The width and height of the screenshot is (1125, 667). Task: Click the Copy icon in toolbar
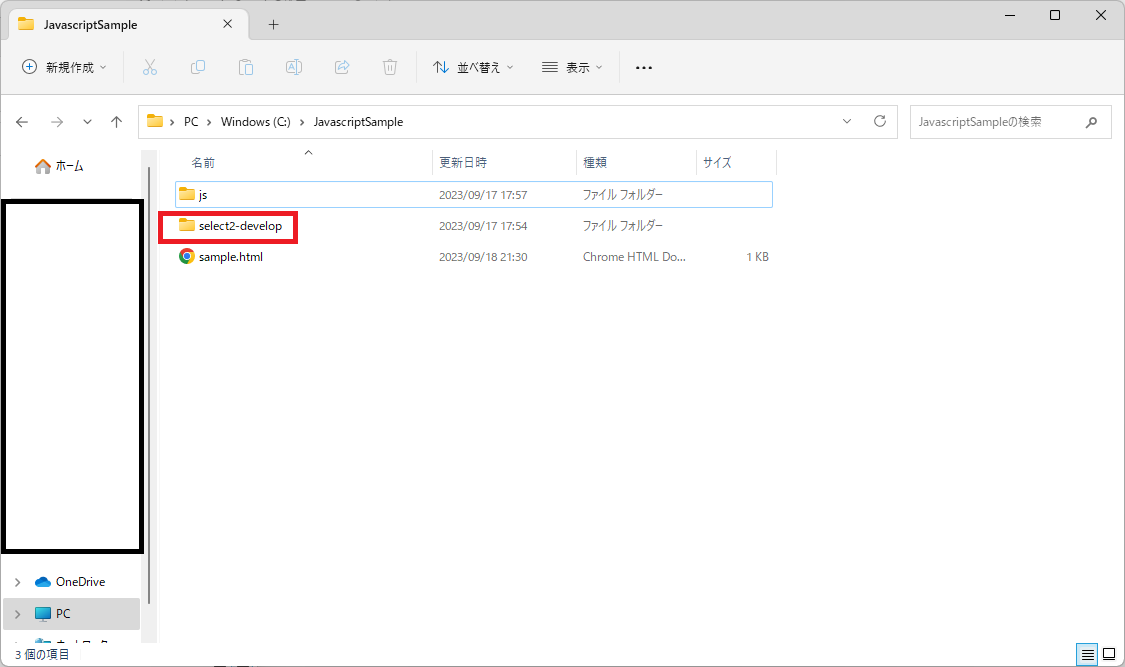pyautogui.click(x=198, y=67)
